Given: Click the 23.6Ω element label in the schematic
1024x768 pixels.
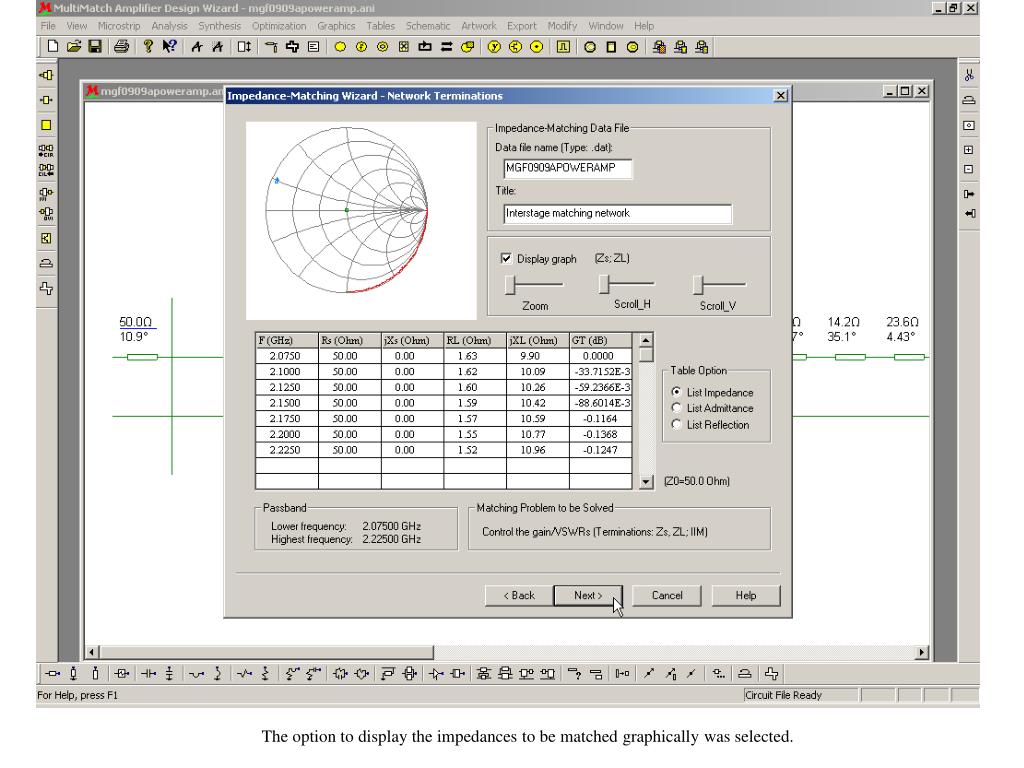Looking at the screenshot, I should coord(902,322).
